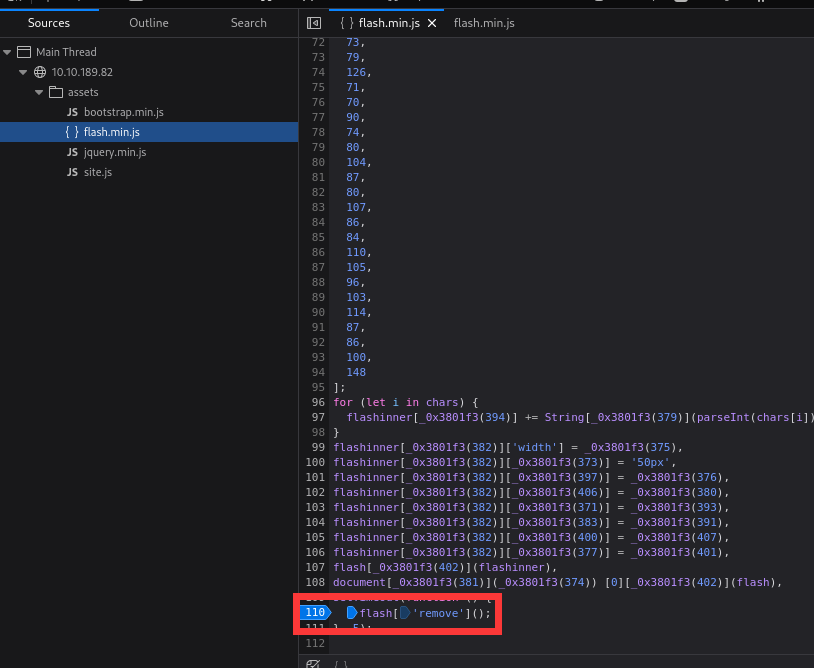Image resolution: width=814 pixels, height=668 pixels.
Task: Add a breakpoint on line 107 gutter
Action: coord(315,567)
